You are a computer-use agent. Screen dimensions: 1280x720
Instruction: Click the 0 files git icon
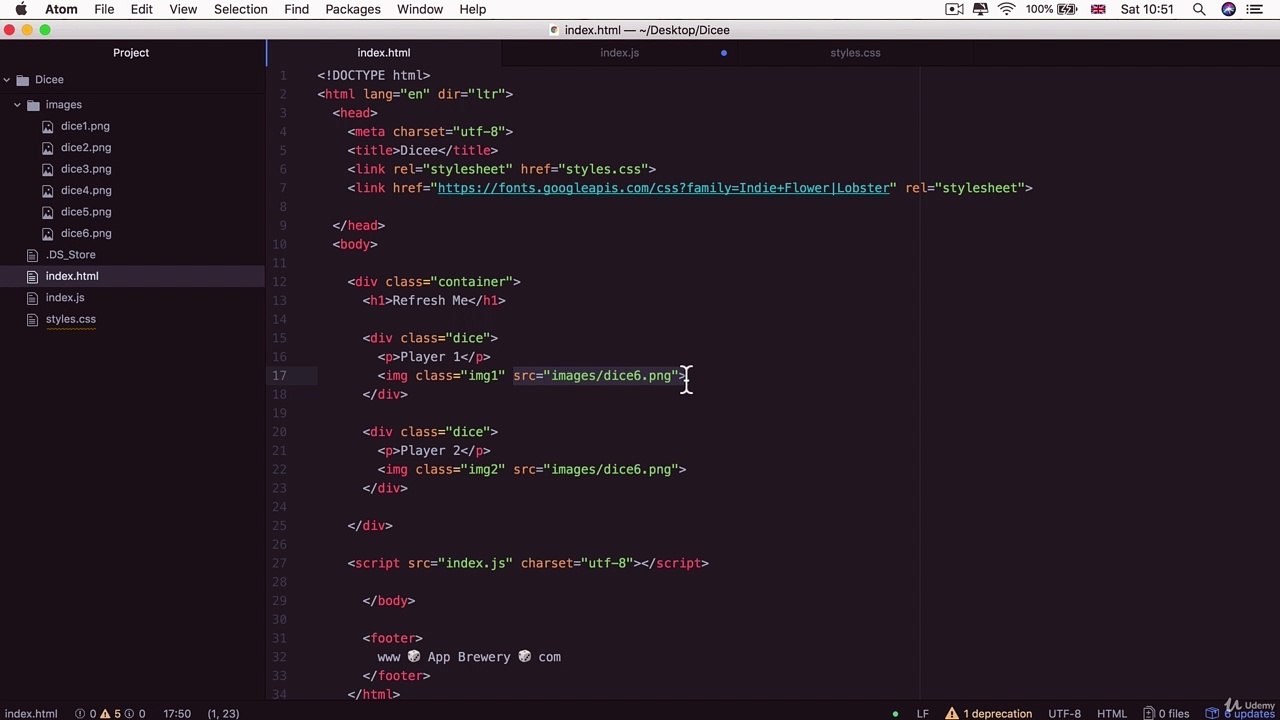point(1147,714)
